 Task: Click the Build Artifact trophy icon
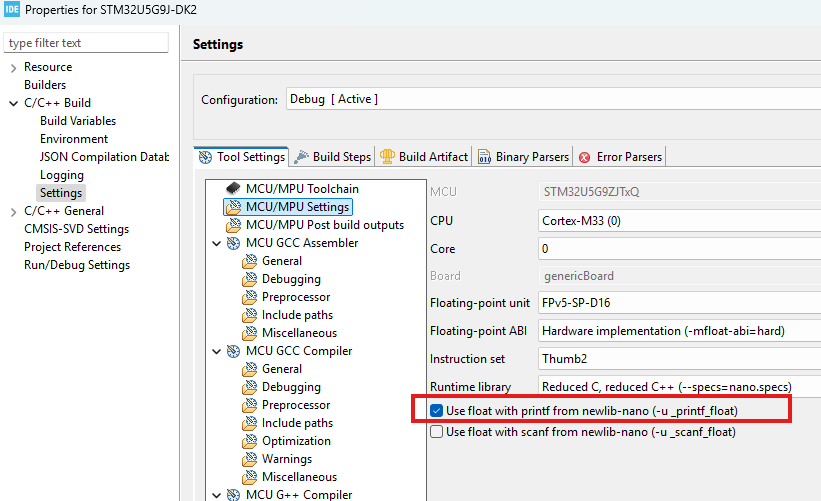point(387,157)
